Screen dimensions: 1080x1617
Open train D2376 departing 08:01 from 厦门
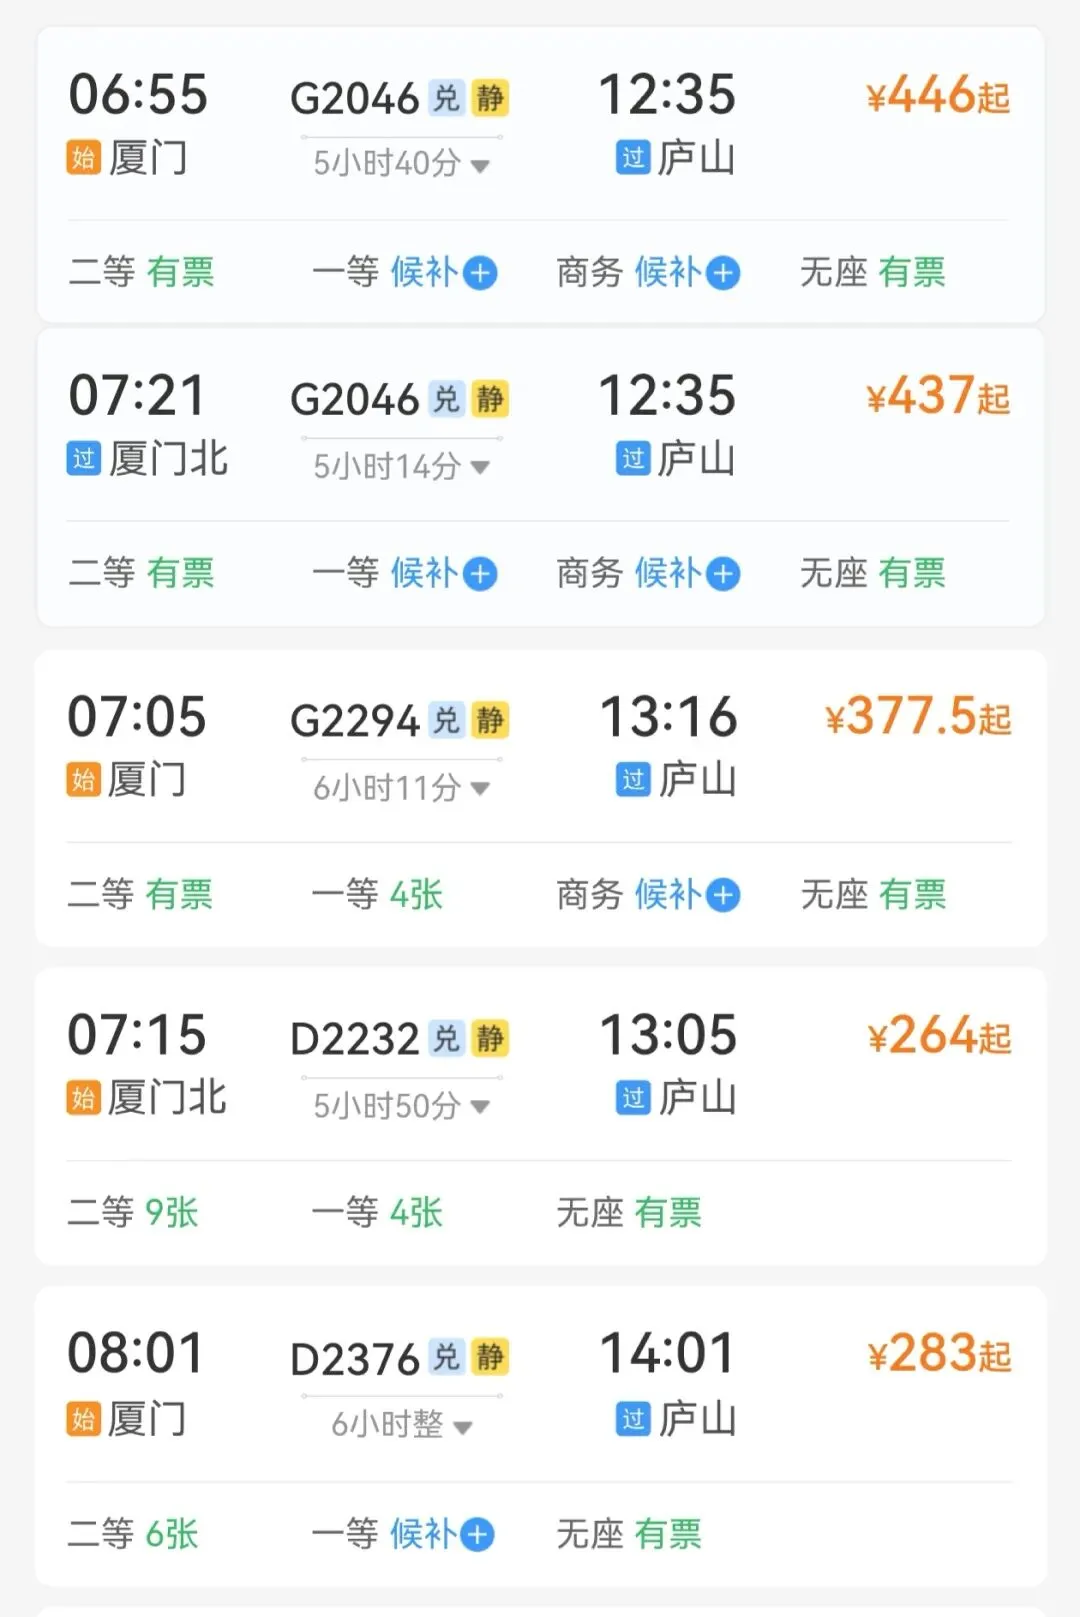355,1359
